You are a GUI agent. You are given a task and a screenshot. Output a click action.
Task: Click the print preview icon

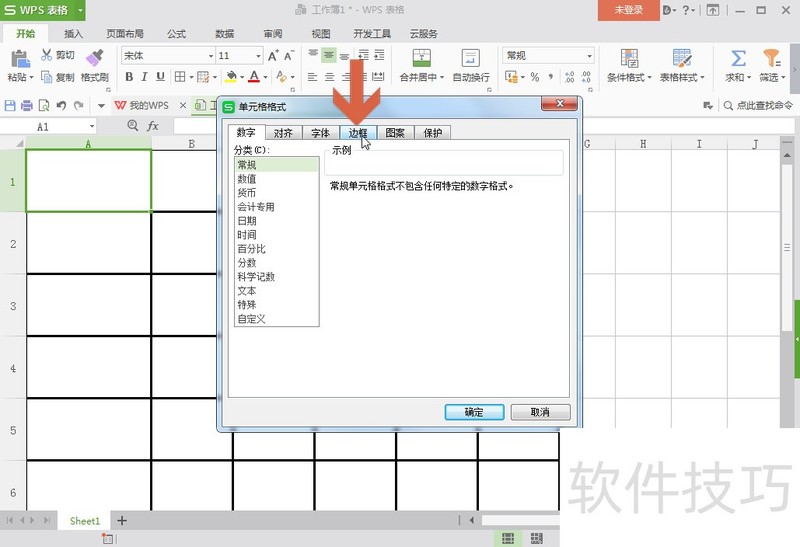pyautogui.click(x=44, y=106)
